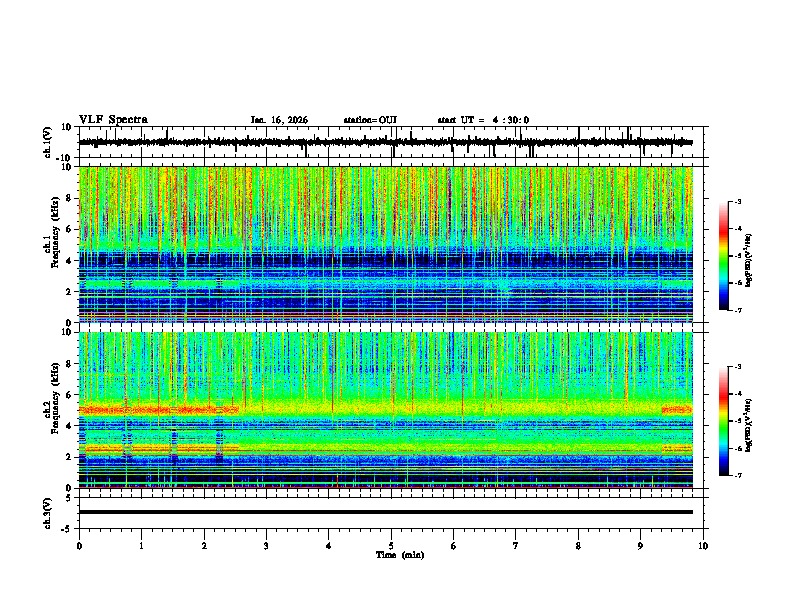Screen dimensions: 792x612
Task: Click the ch.1 spectrogram plot
Action: (385, 244)
